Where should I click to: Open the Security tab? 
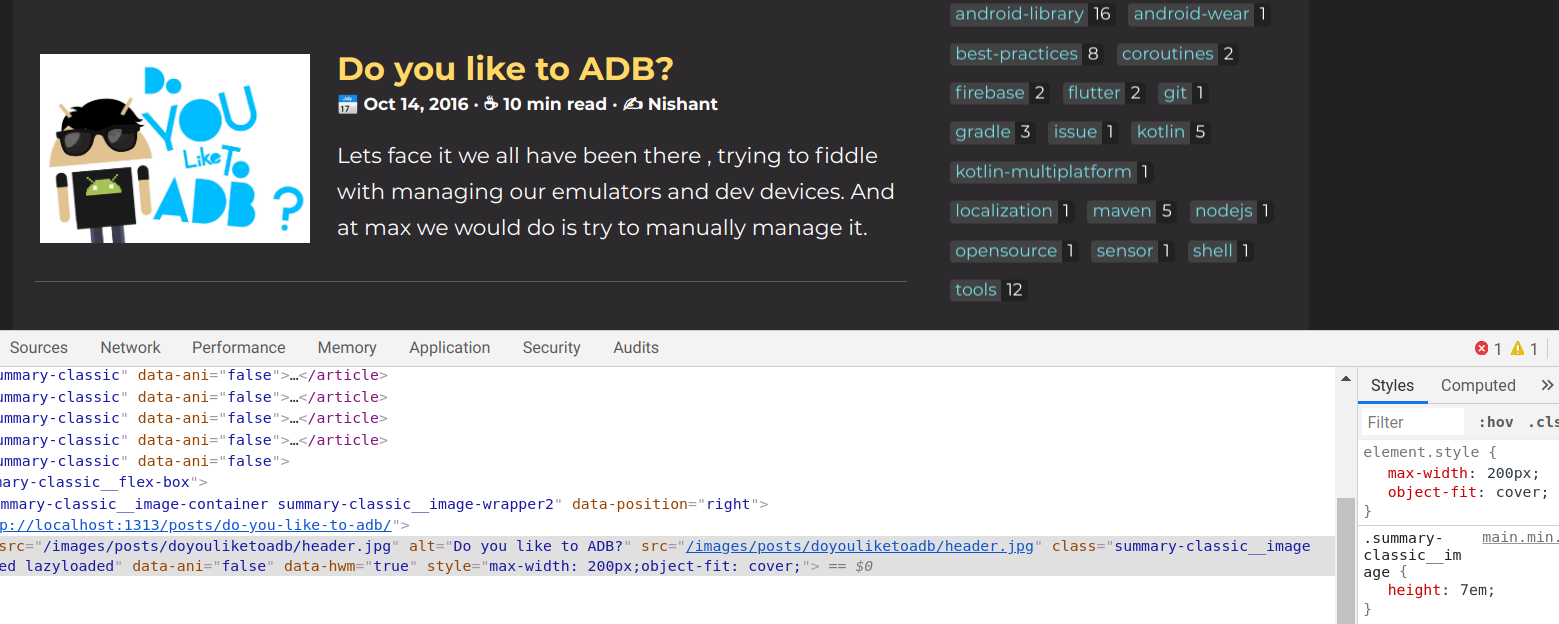point(551,348)
